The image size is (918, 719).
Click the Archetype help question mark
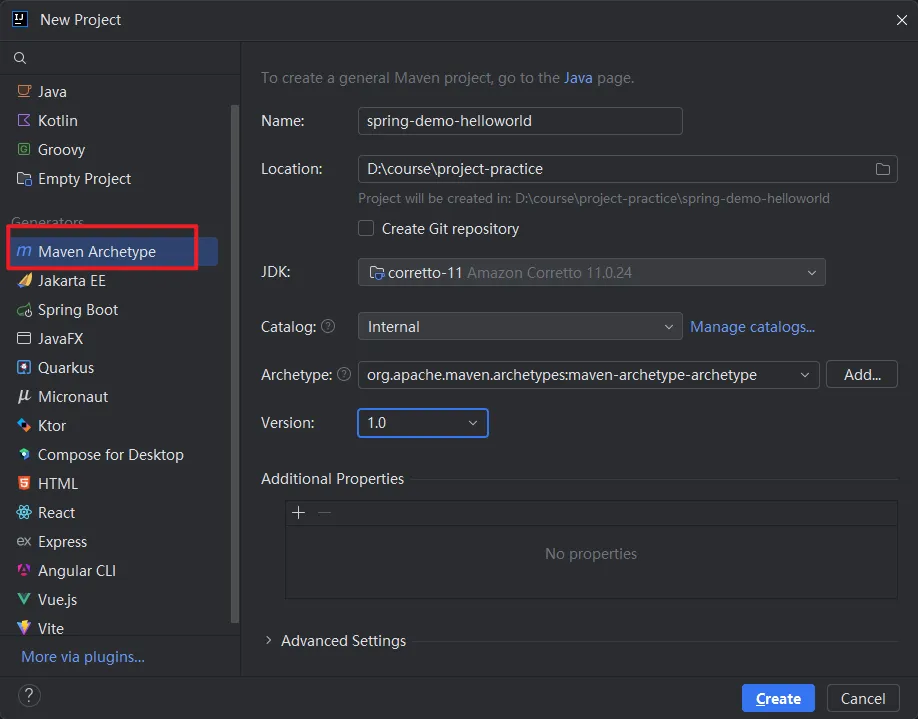click(344, 374)
